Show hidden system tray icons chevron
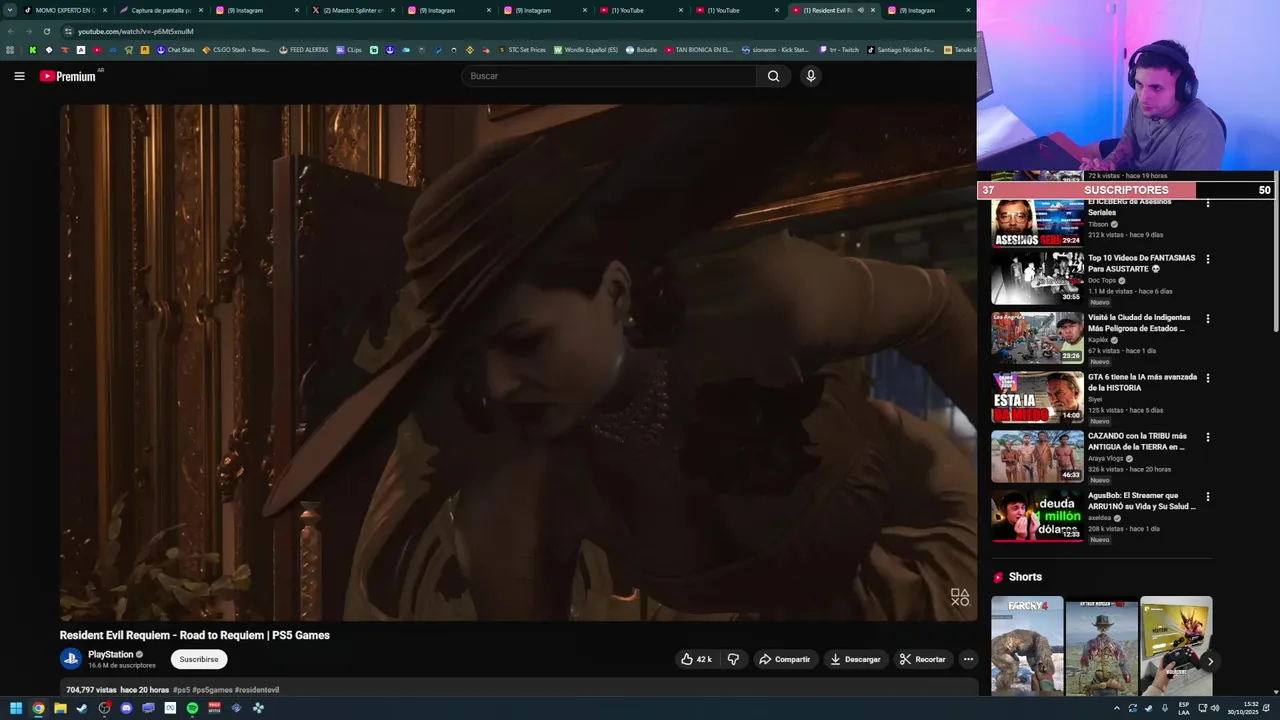This screenshot has height=720, width=1280. (1117, 708)
